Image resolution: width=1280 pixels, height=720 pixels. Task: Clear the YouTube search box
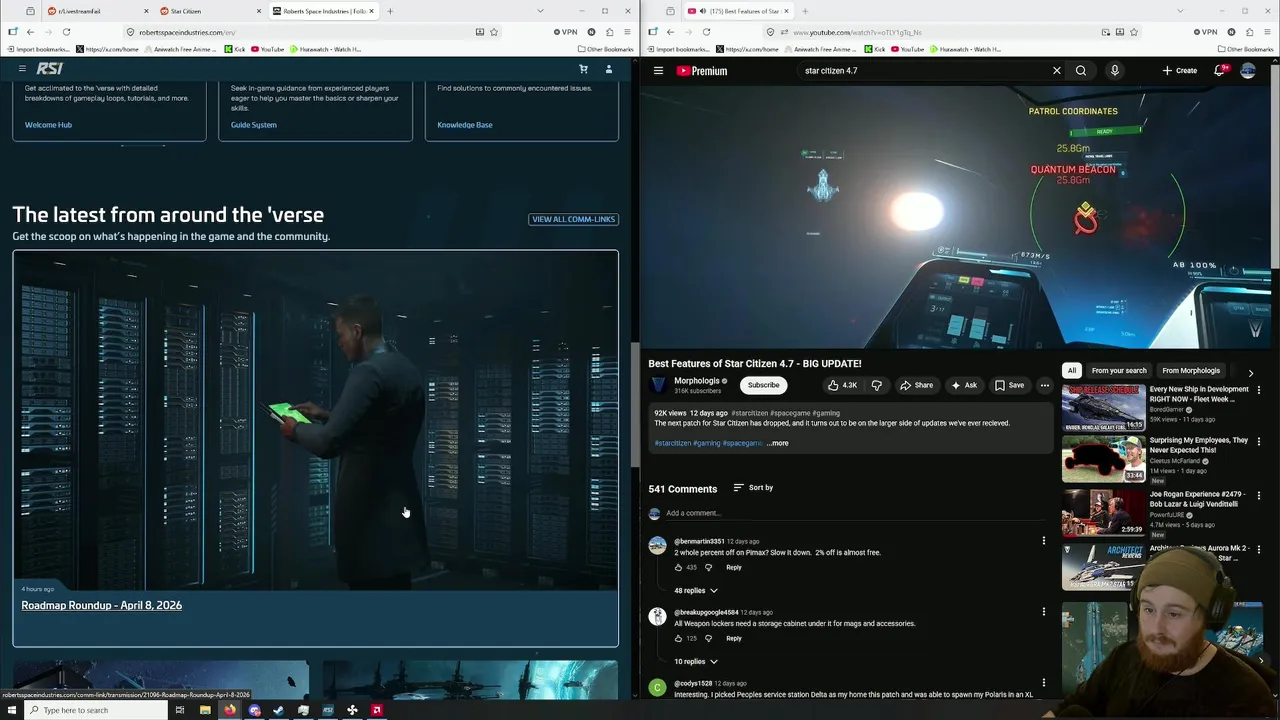[x=1056, y=71]
